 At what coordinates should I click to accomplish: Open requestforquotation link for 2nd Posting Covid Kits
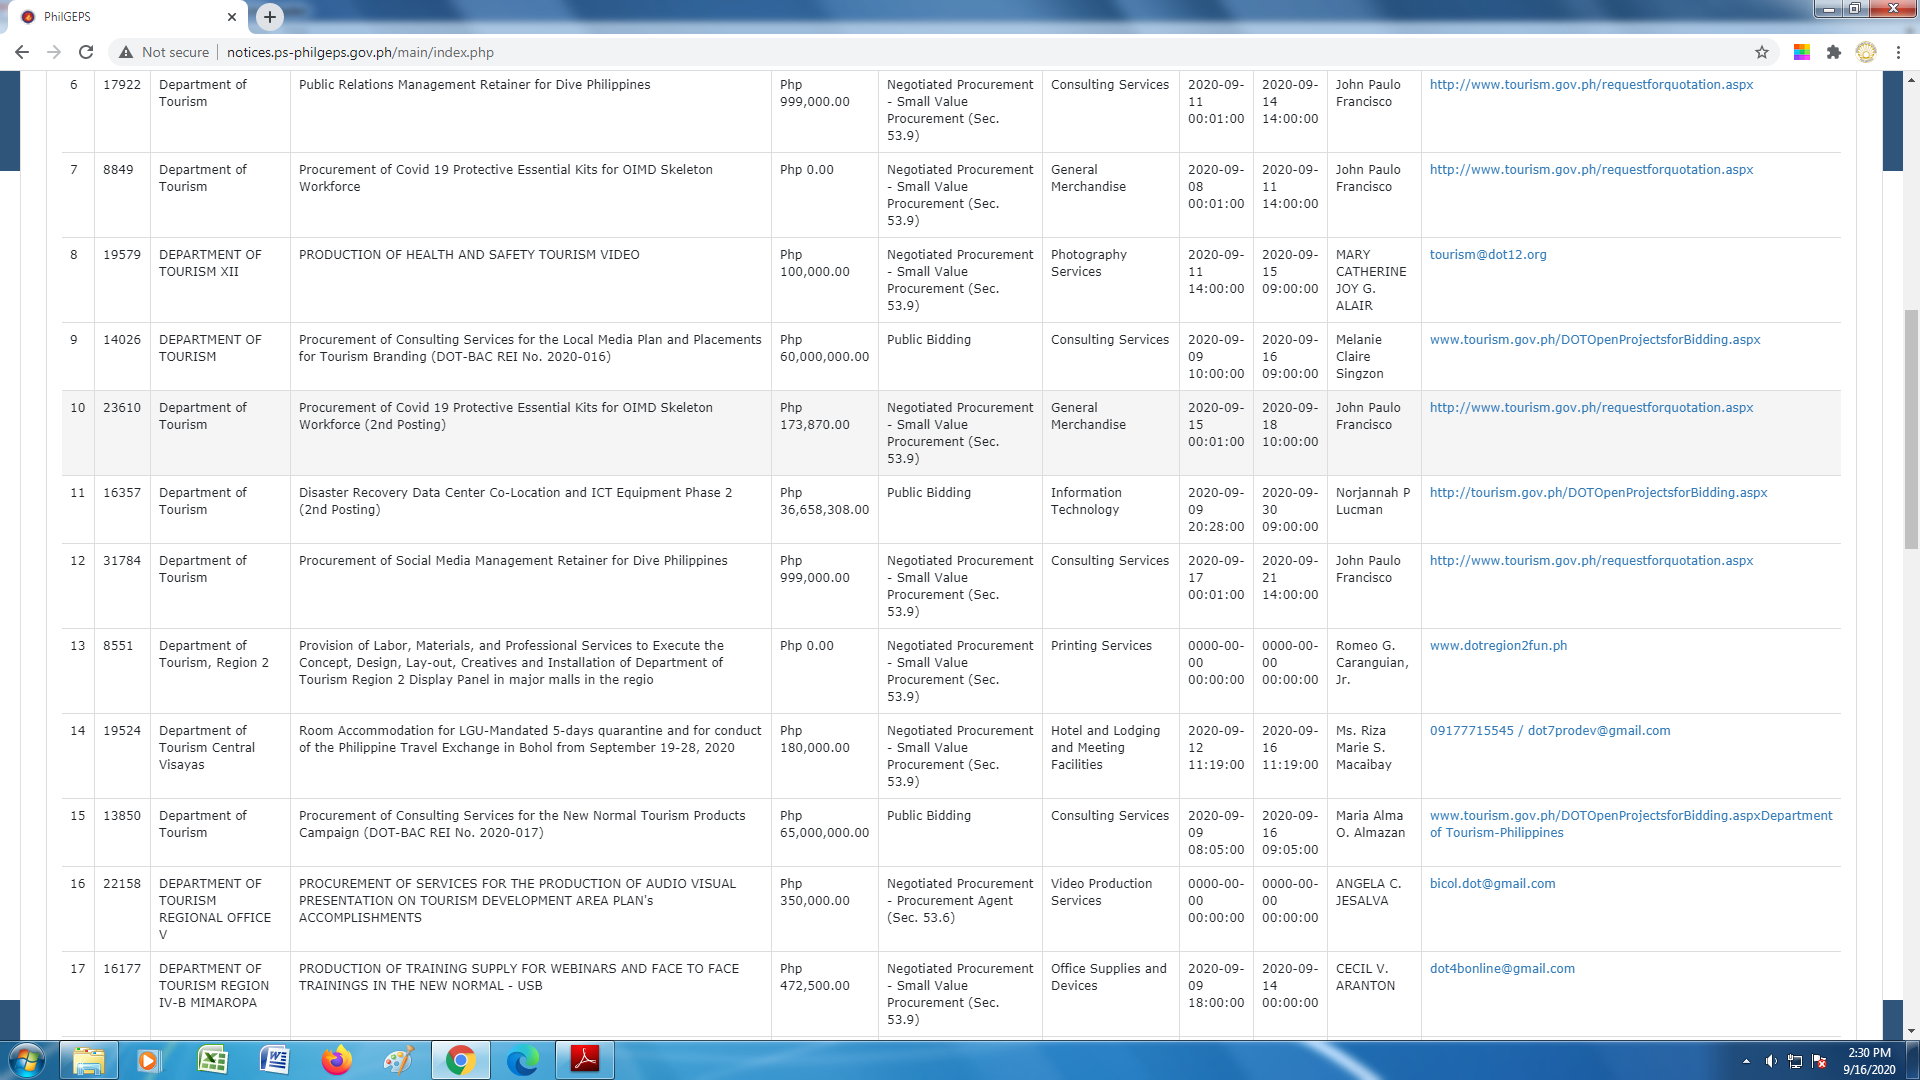1591,408
